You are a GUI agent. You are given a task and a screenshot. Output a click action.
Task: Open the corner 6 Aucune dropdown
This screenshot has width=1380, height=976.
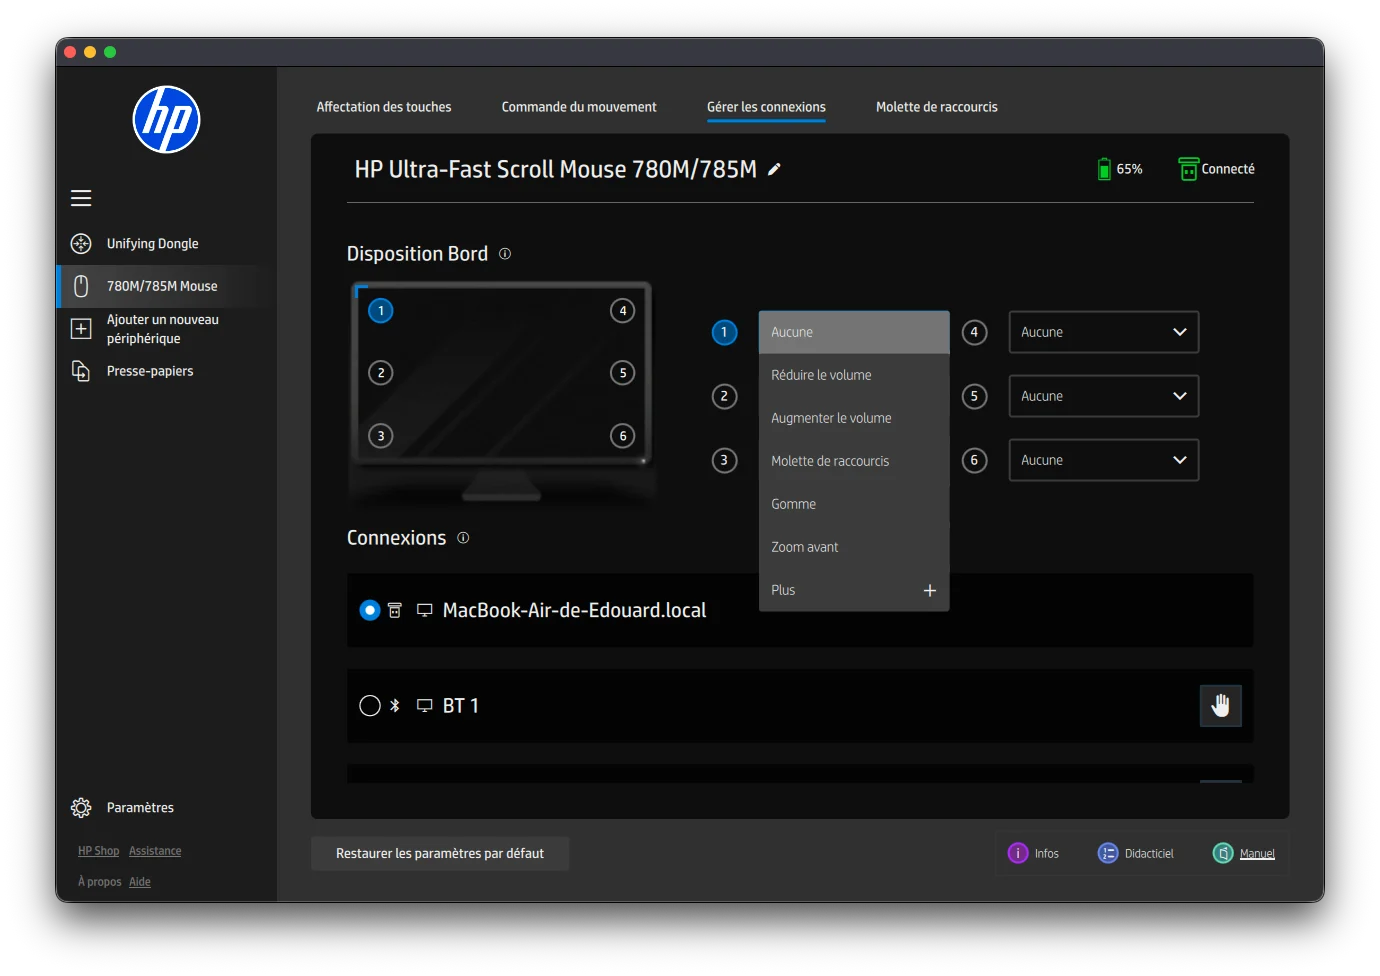click(1103, 460)
